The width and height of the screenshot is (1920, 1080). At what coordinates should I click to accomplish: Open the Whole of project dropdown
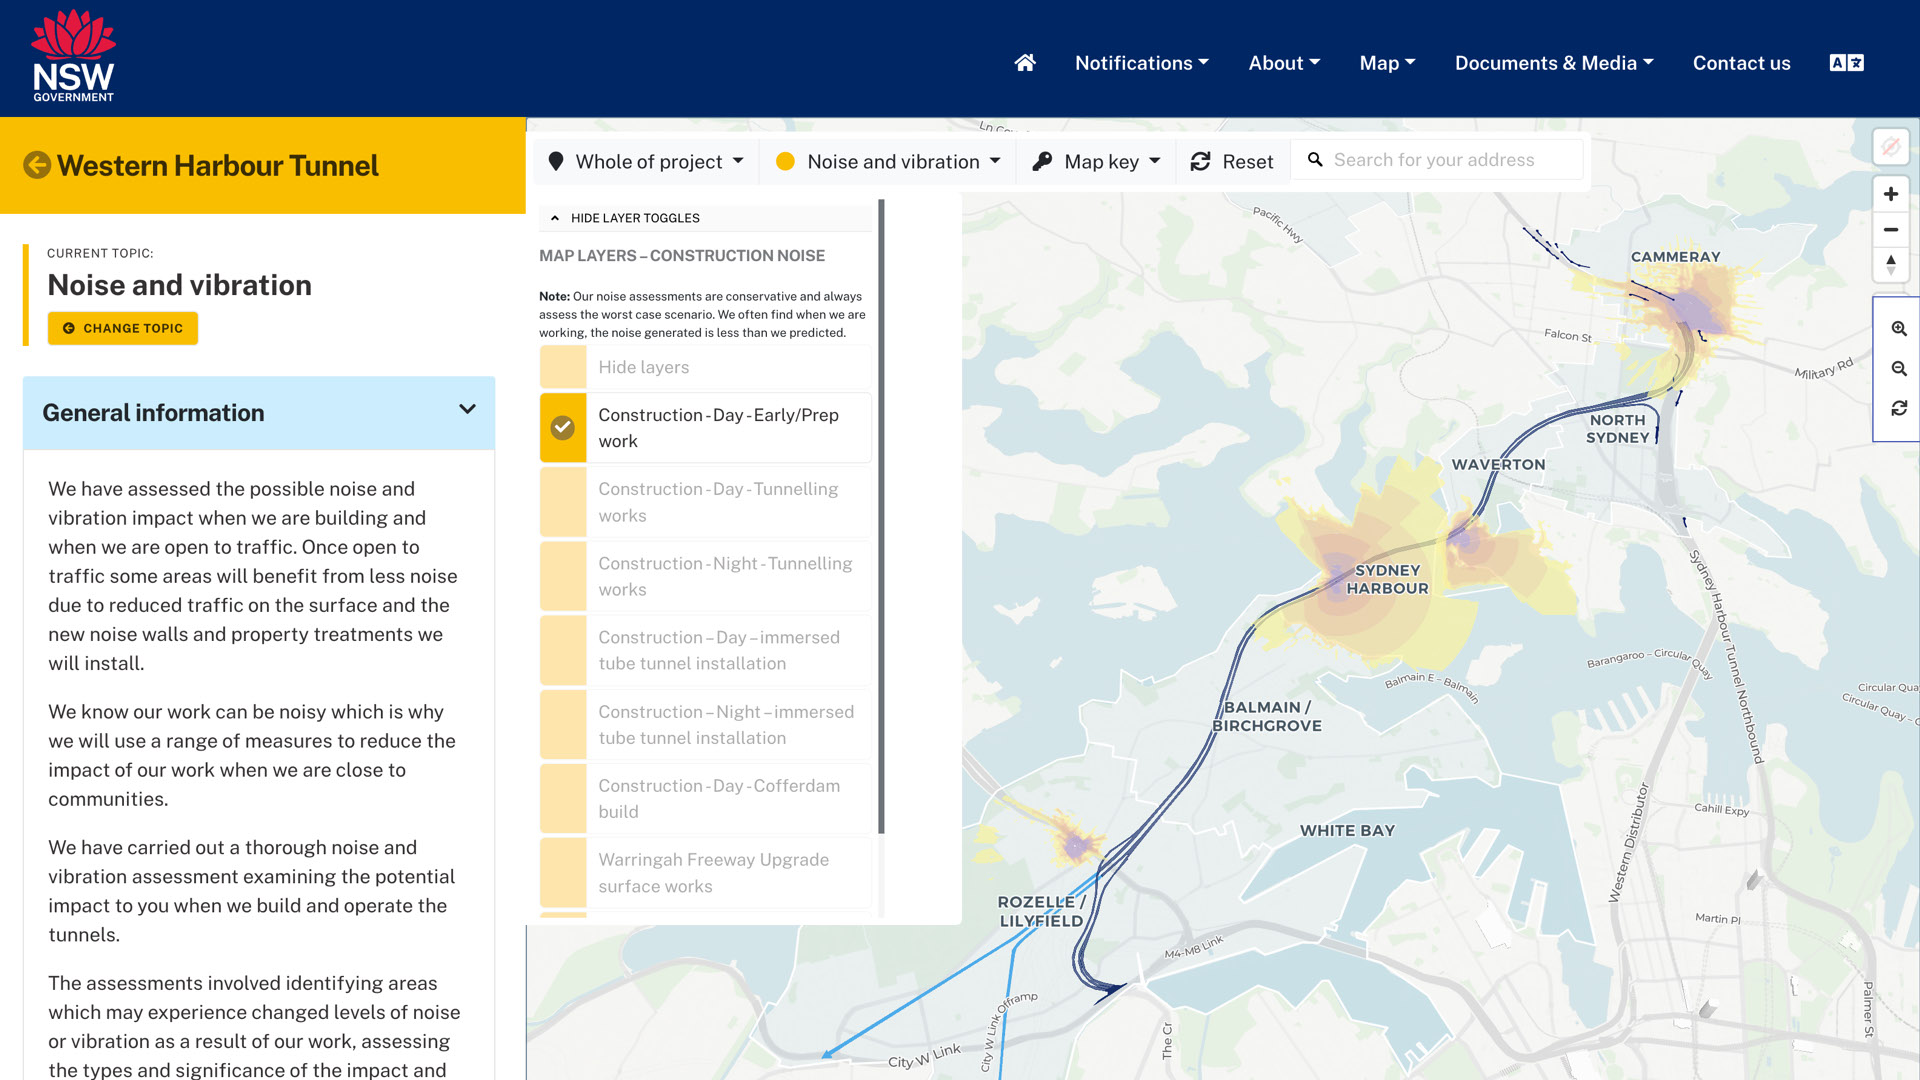click(x=648, y=162)
